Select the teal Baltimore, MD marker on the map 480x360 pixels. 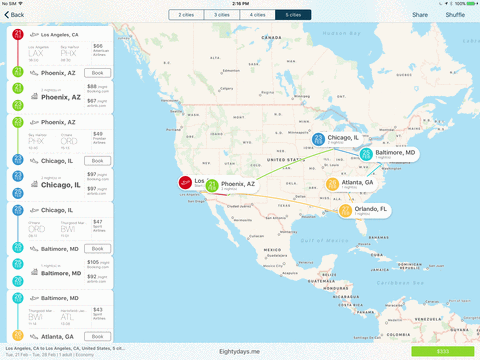pos(366,154)
